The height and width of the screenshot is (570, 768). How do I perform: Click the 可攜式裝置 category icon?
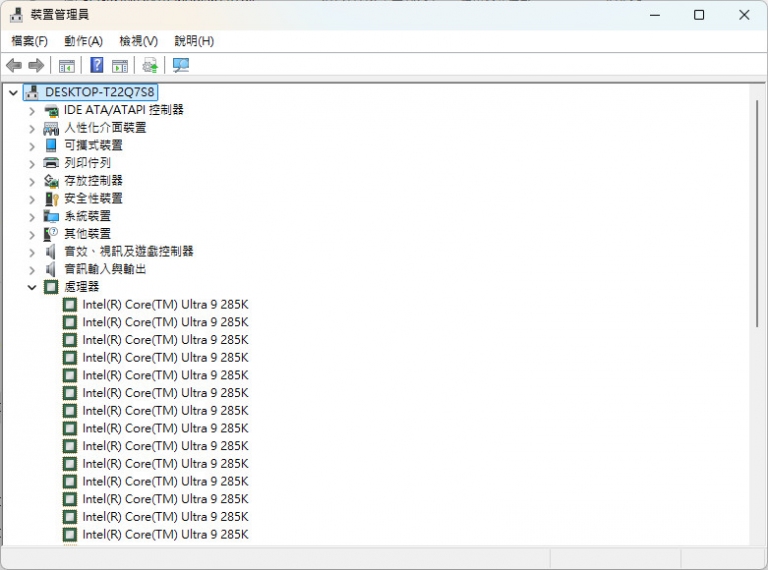coord(51,145)
